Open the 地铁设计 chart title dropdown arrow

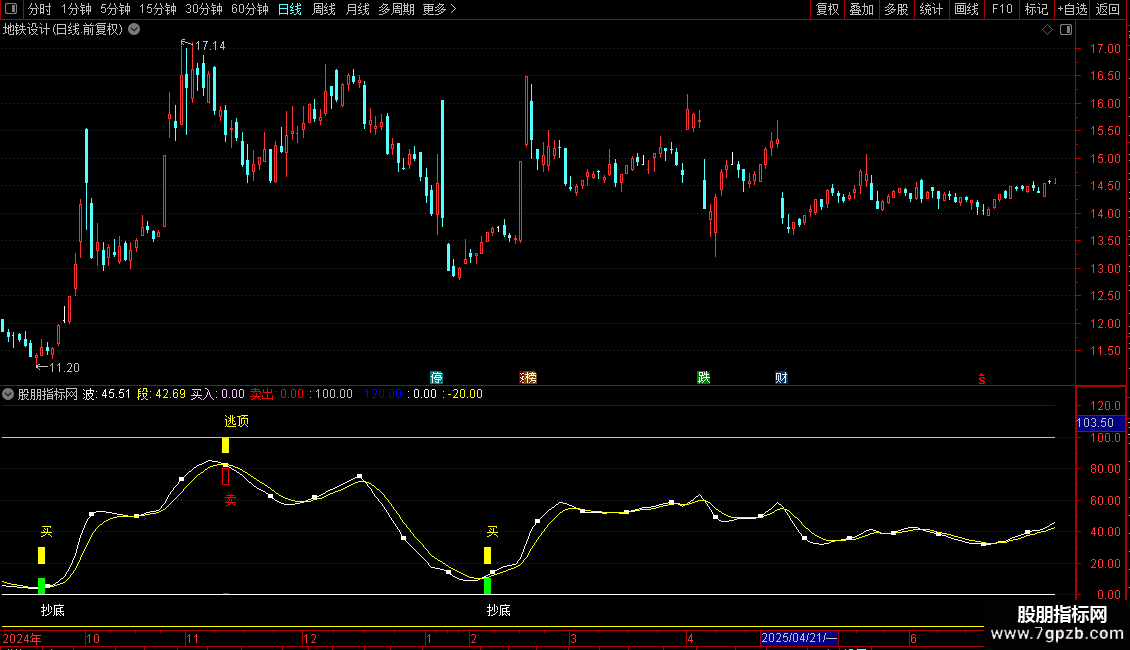pyautogui.click(x=134, y=30)
